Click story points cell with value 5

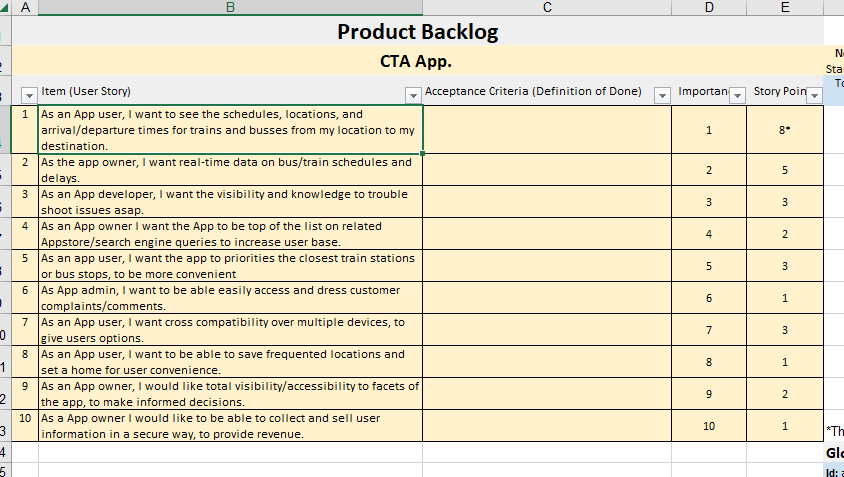tap(785, 170)
